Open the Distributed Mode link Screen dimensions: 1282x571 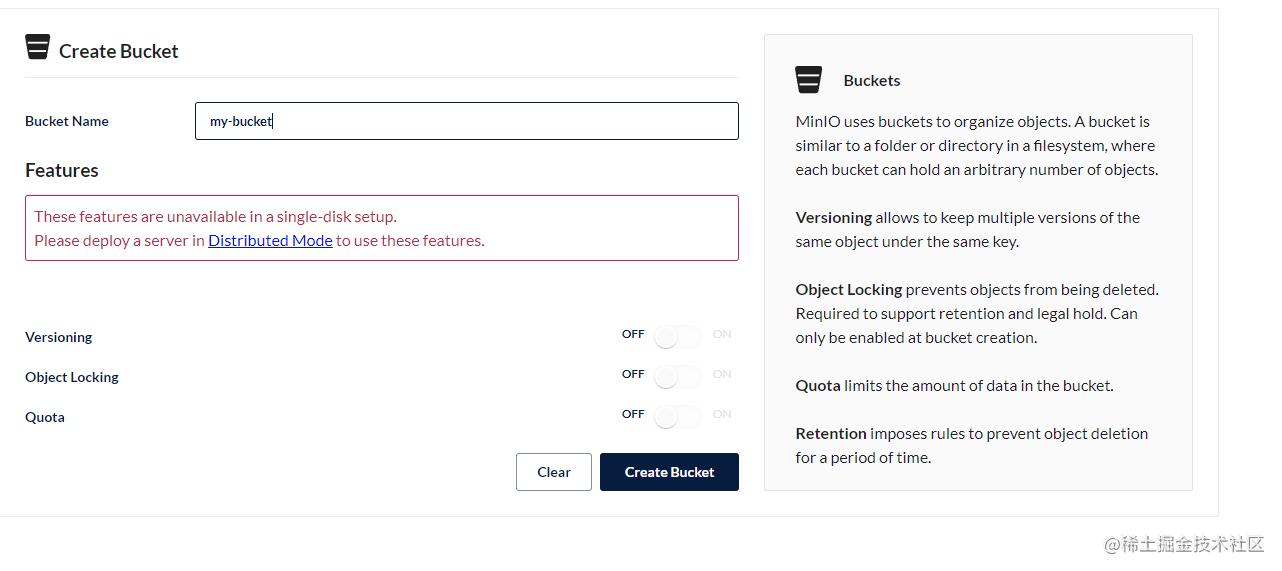tap(270, 240)
